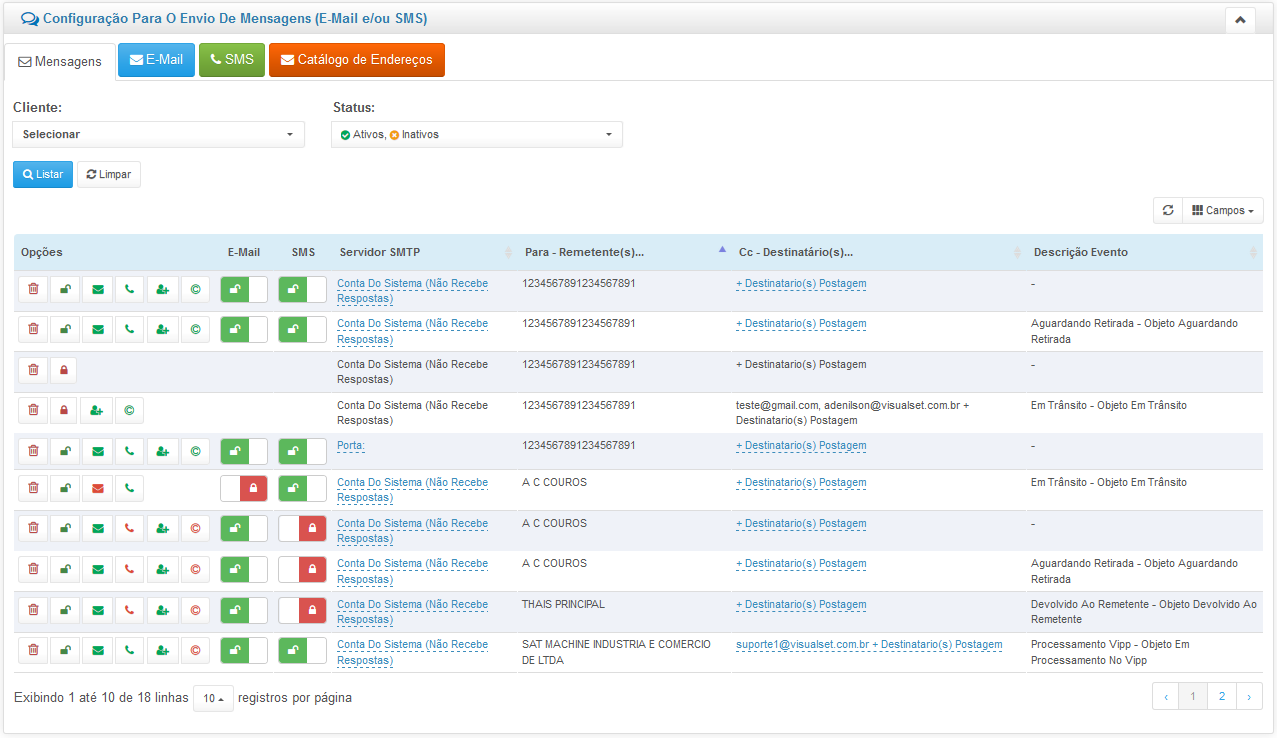
Task: Switch to the SMS tab
Action: click(231, 60)
